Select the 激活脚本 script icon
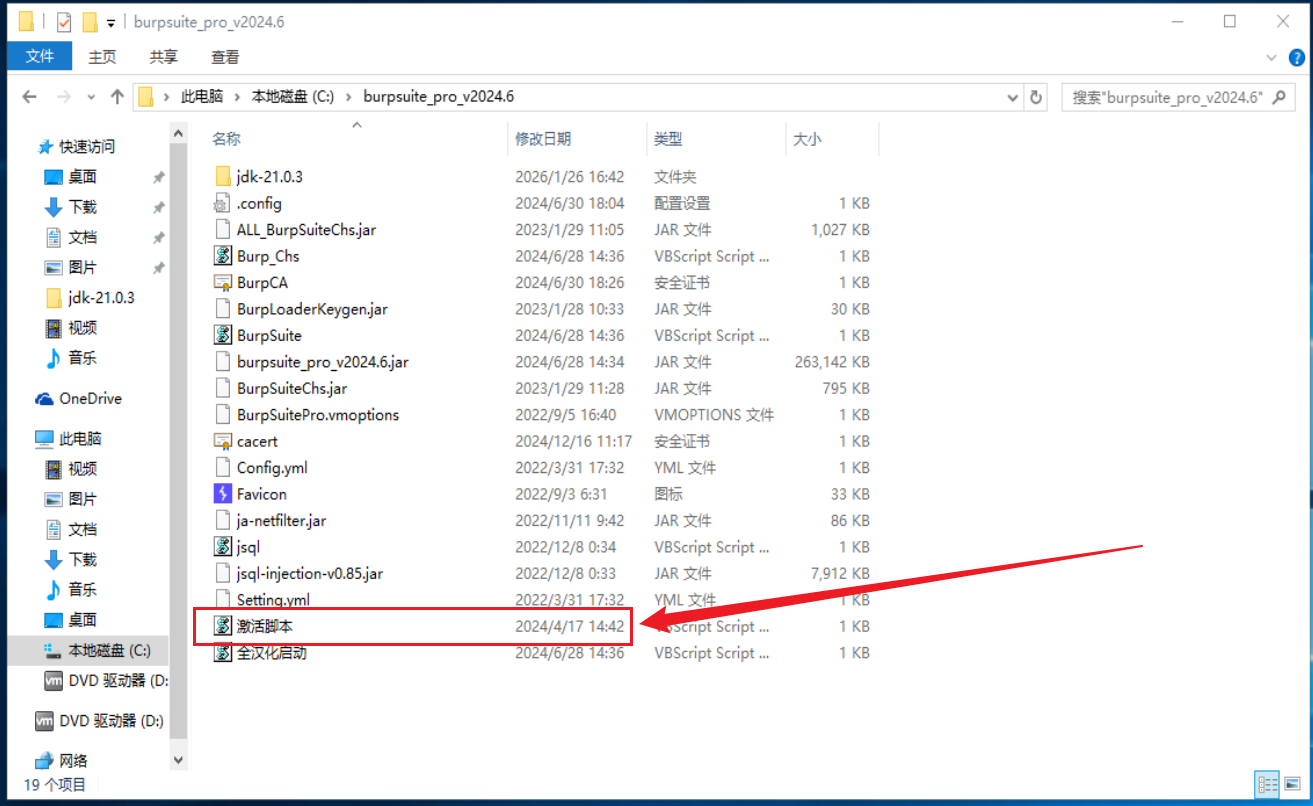The image size is (1313, 806). click(223, 626)
